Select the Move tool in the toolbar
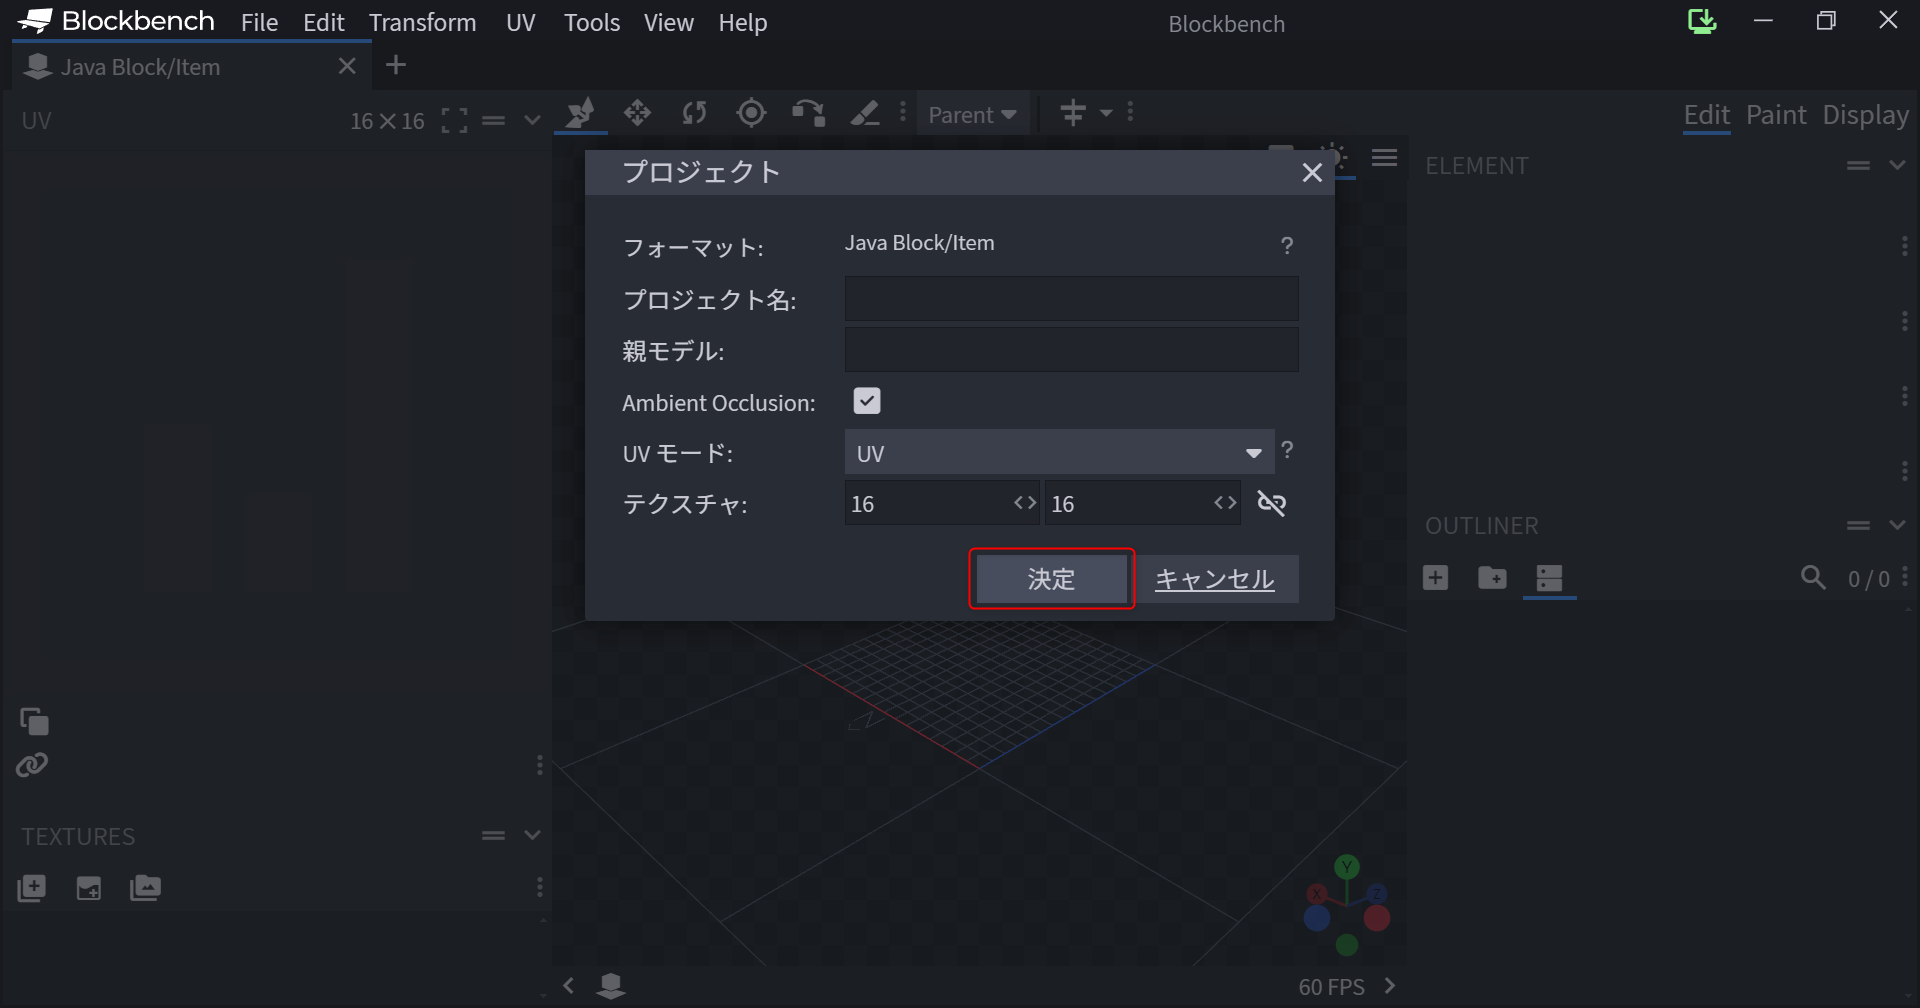 point(637,113)
